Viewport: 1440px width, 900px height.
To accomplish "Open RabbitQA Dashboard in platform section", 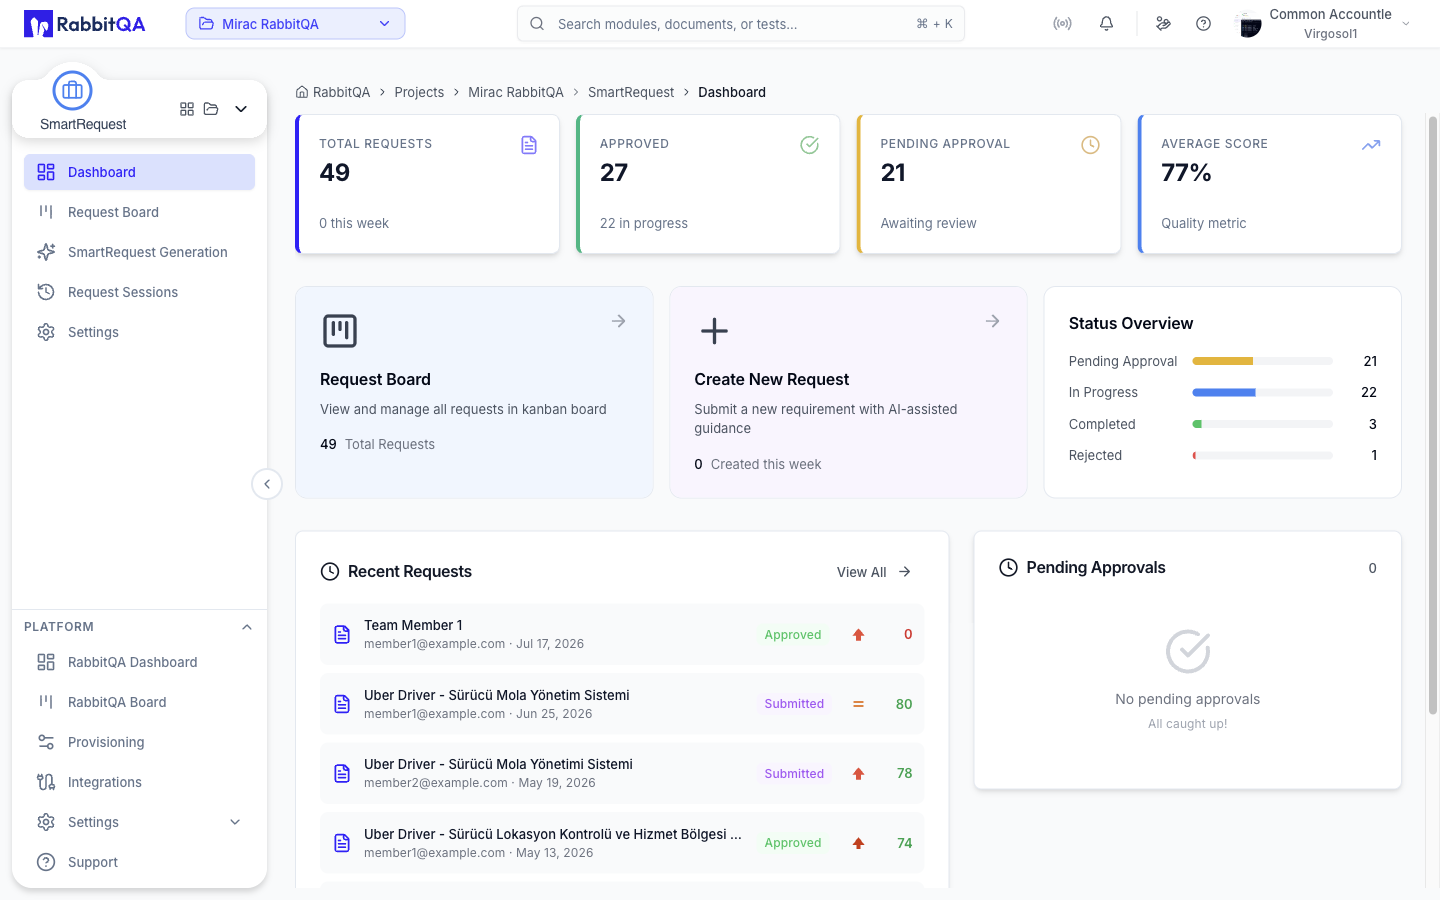I will coord(139,662).
